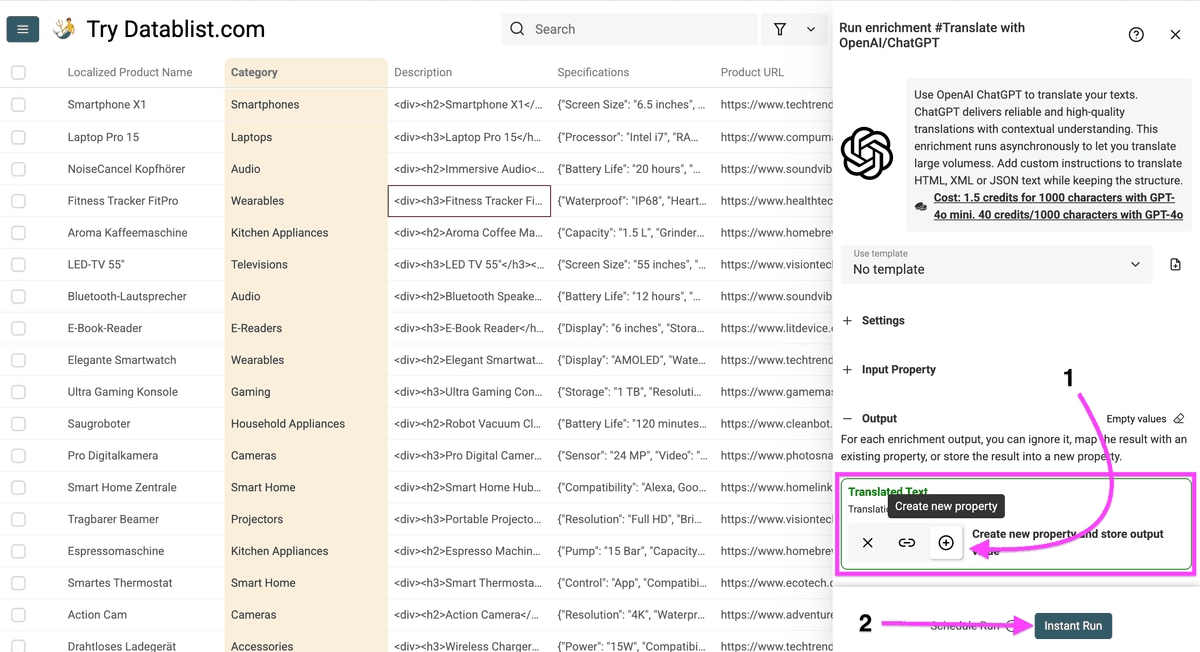
Task: Open the hamburger menu button
Action: (23, 29)
